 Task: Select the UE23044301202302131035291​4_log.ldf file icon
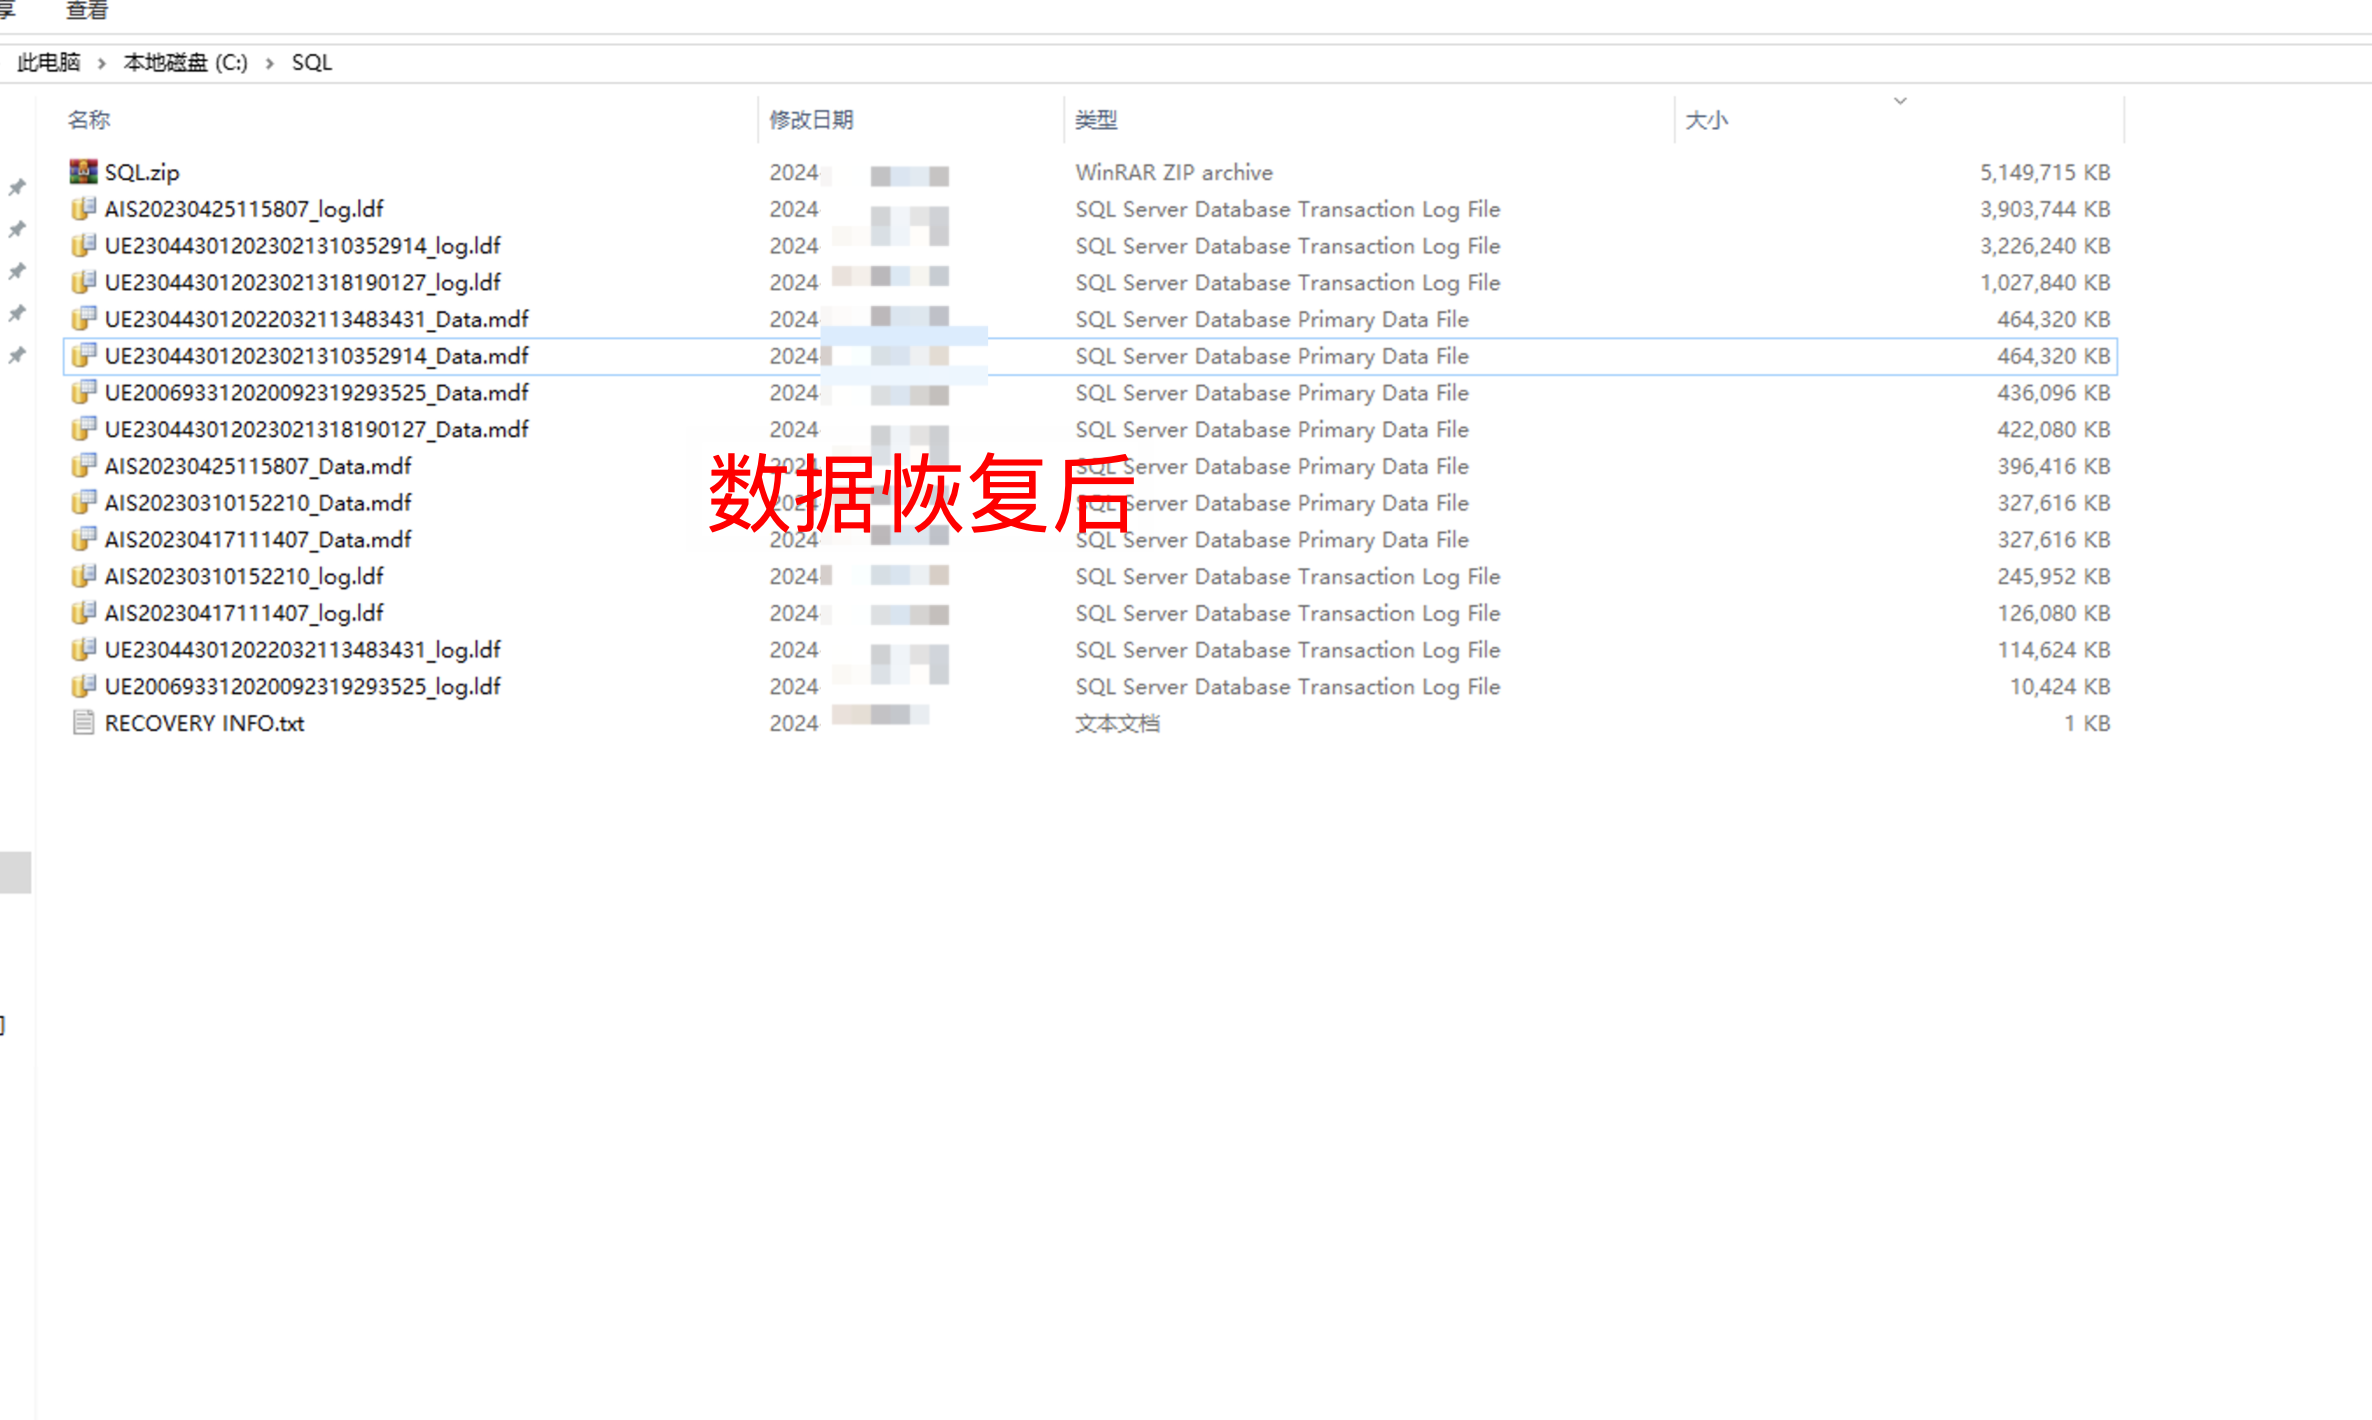[83, 246]
